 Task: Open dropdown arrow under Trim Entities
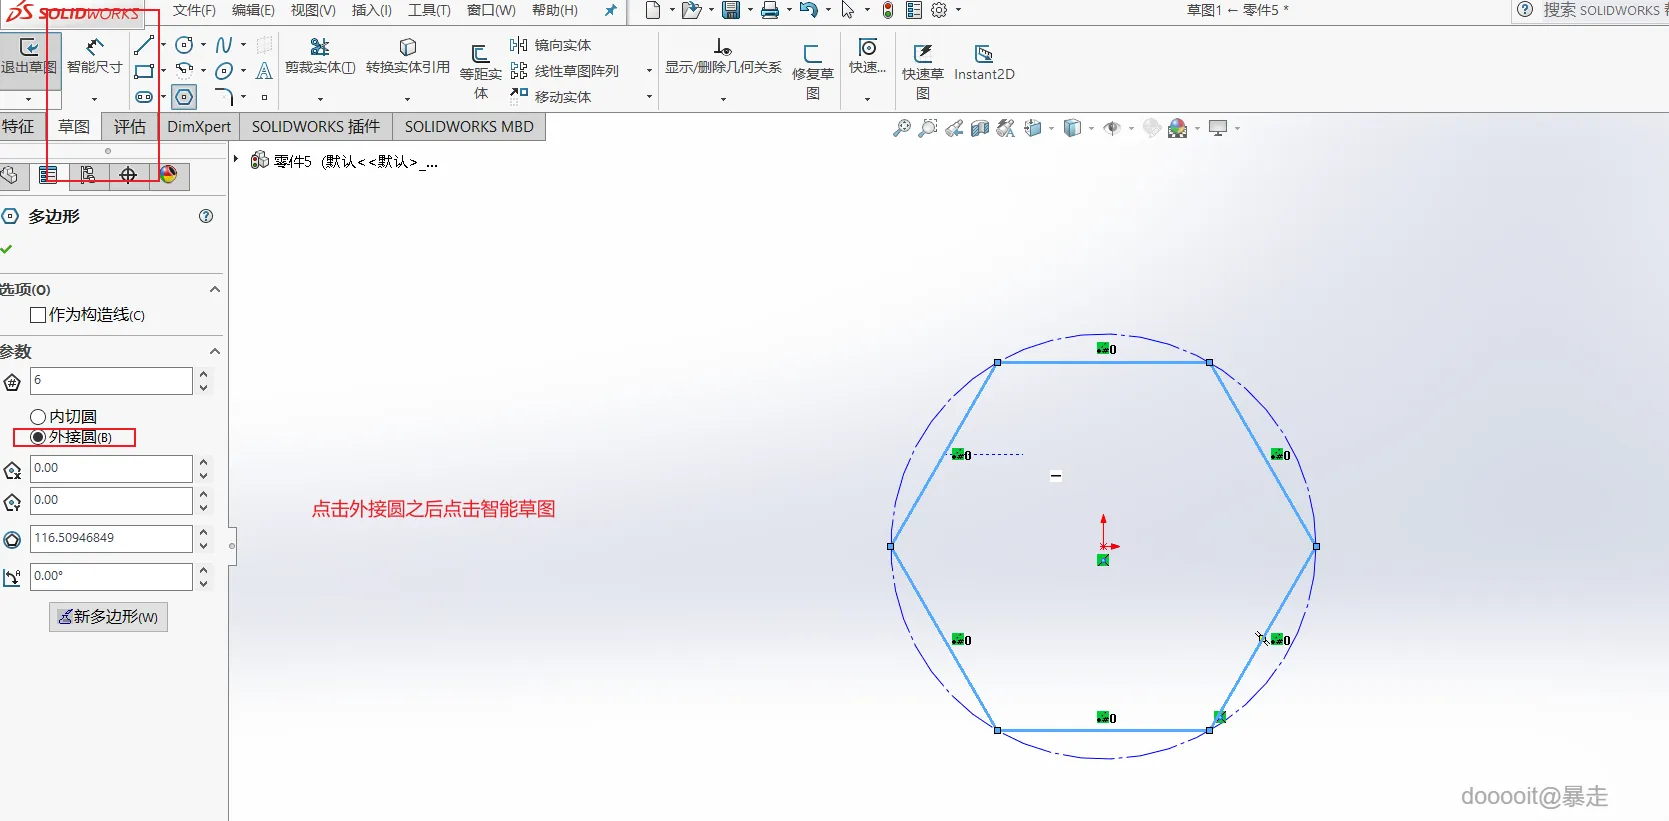[320, 99]
